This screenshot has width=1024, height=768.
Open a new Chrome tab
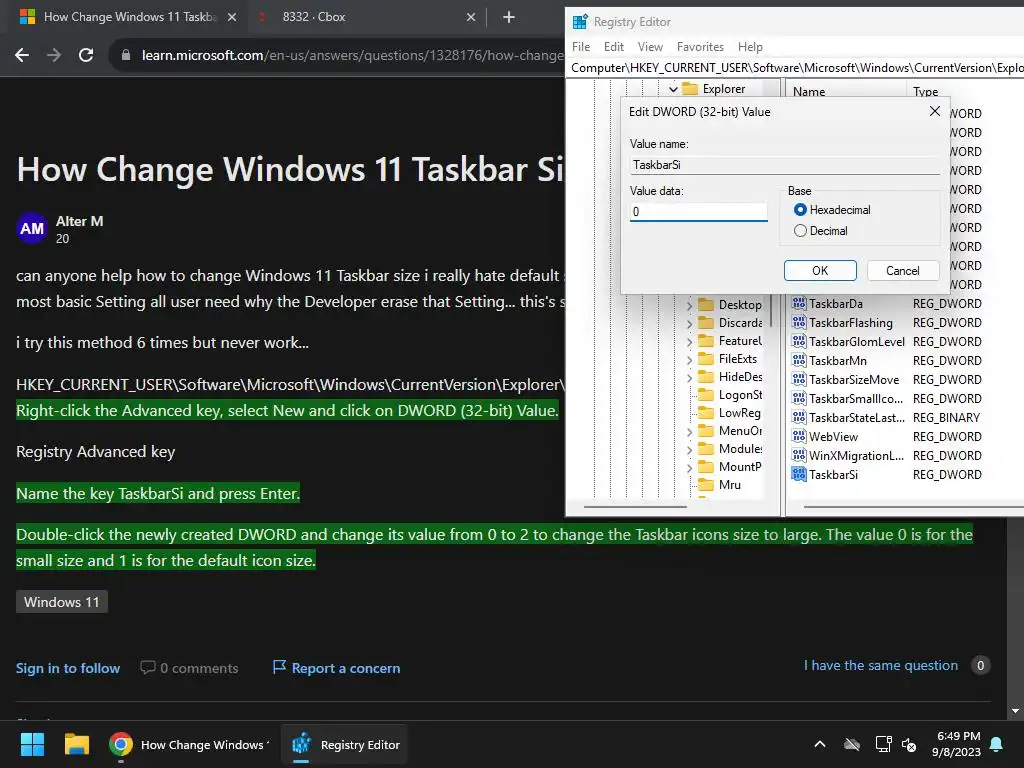509,17
